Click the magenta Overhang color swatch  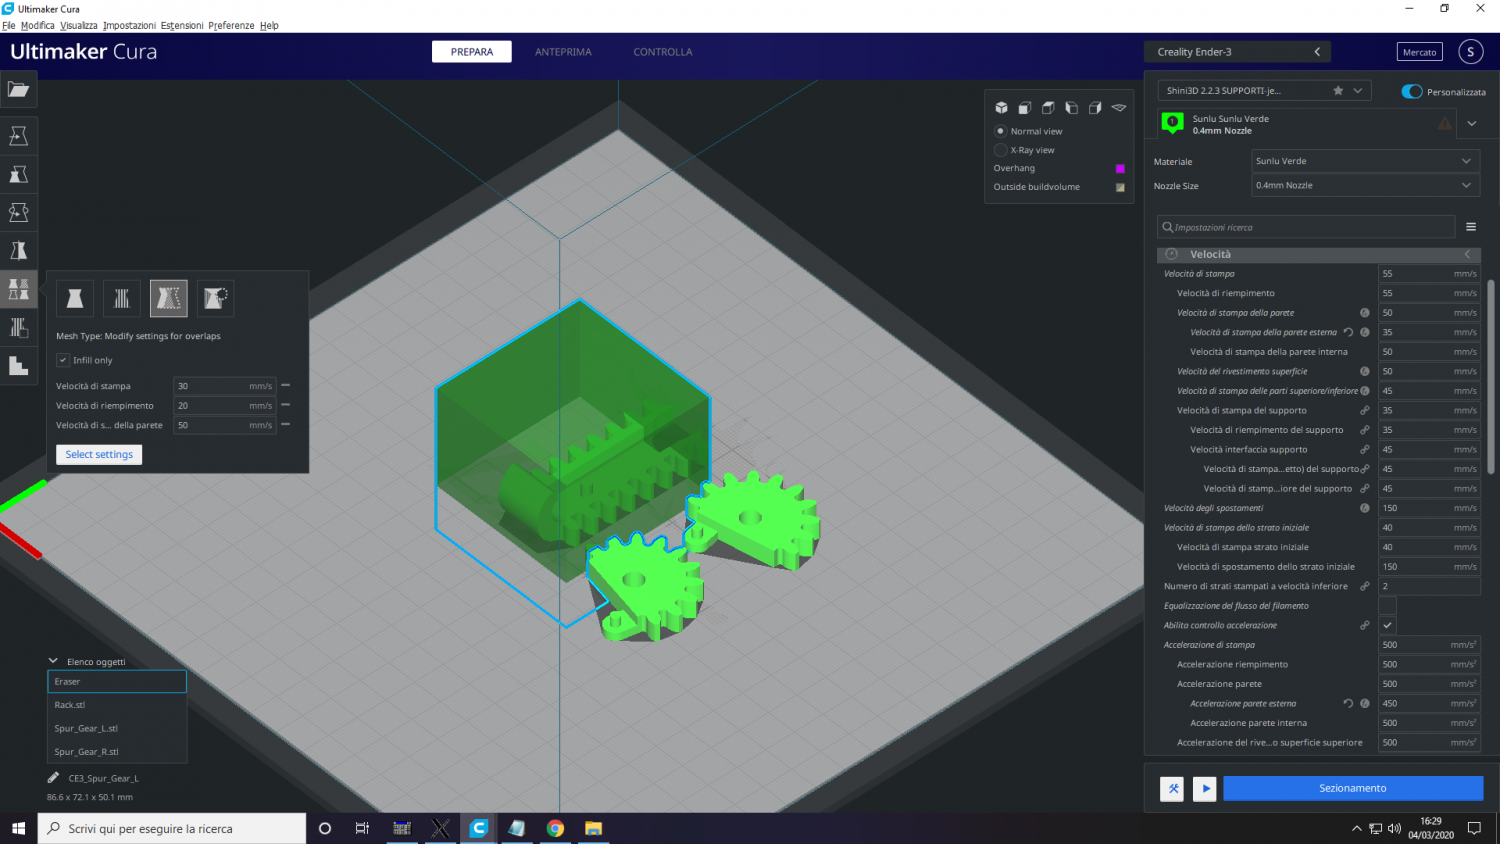coord(1120,169)
